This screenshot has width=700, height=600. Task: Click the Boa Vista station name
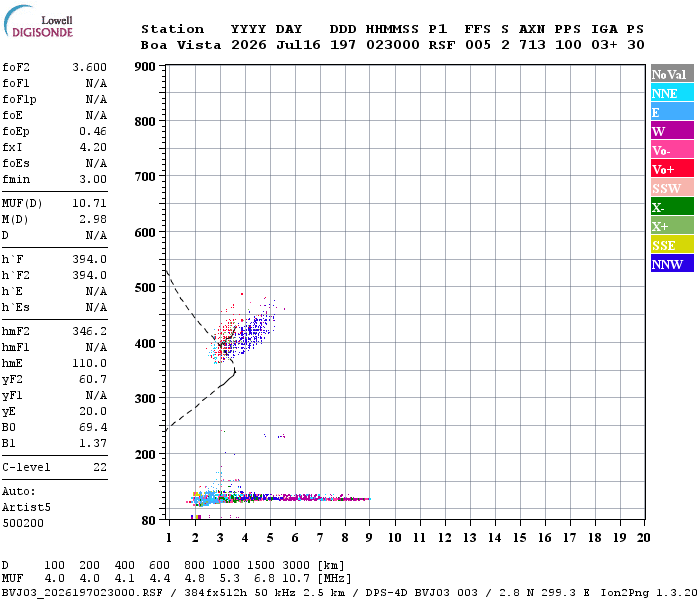point(181,45)
